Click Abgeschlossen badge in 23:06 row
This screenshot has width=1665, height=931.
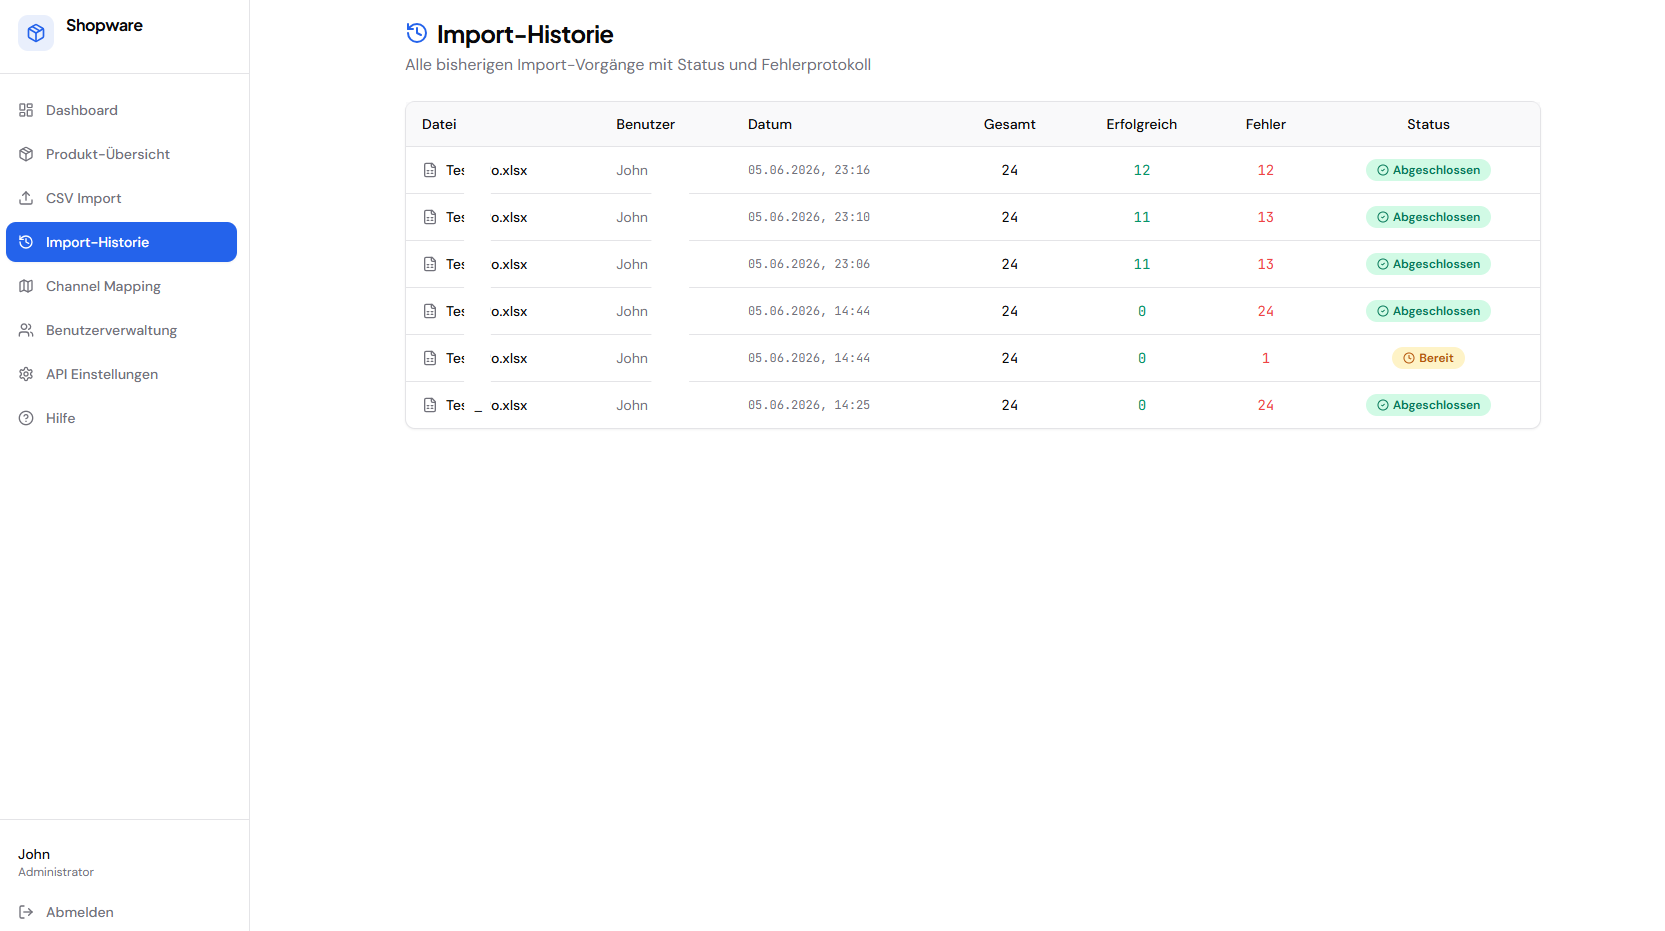(x=1428, y=264)
